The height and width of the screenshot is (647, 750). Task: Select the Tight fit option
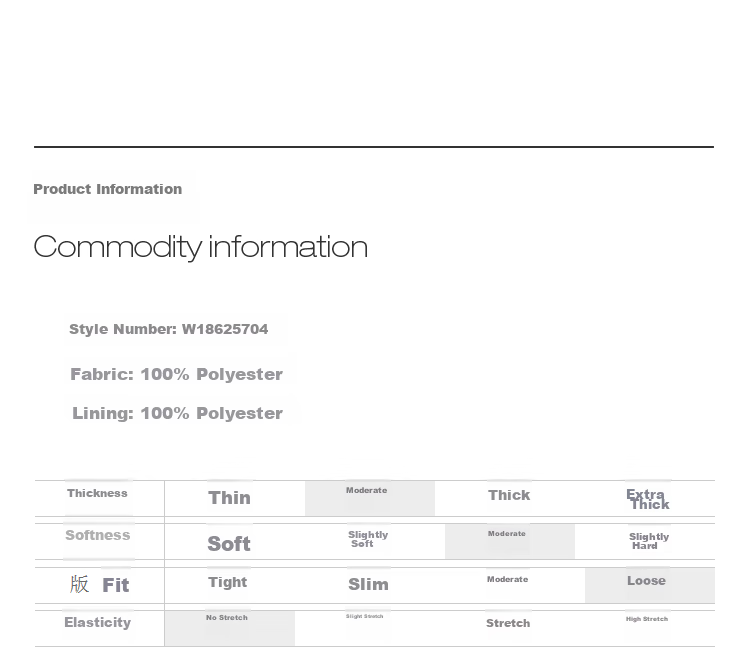click(228, 582)
